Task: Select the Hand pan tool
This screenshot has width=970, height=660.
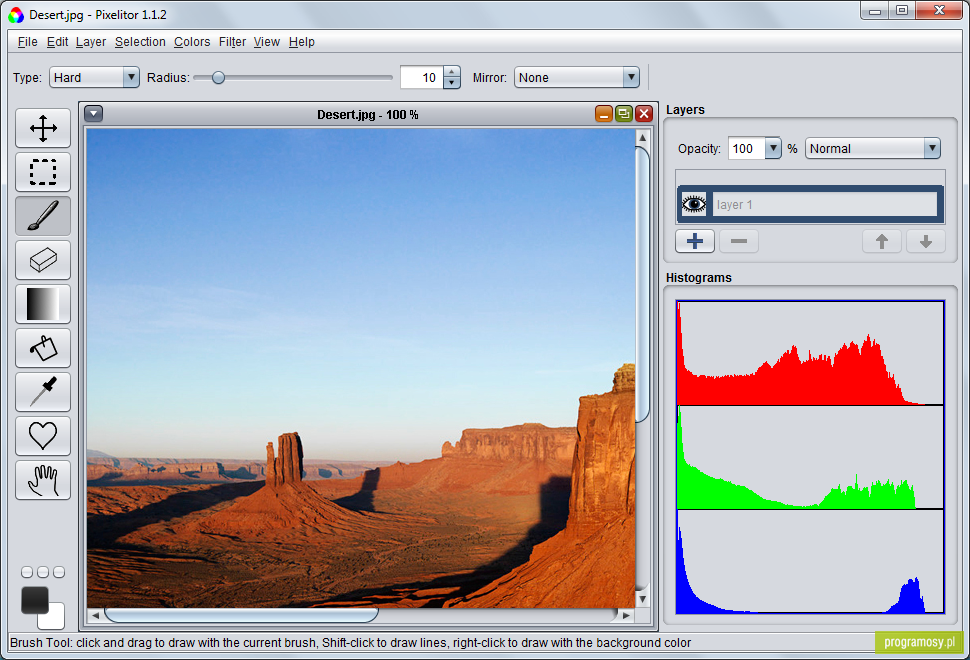Action: point(43,480)
